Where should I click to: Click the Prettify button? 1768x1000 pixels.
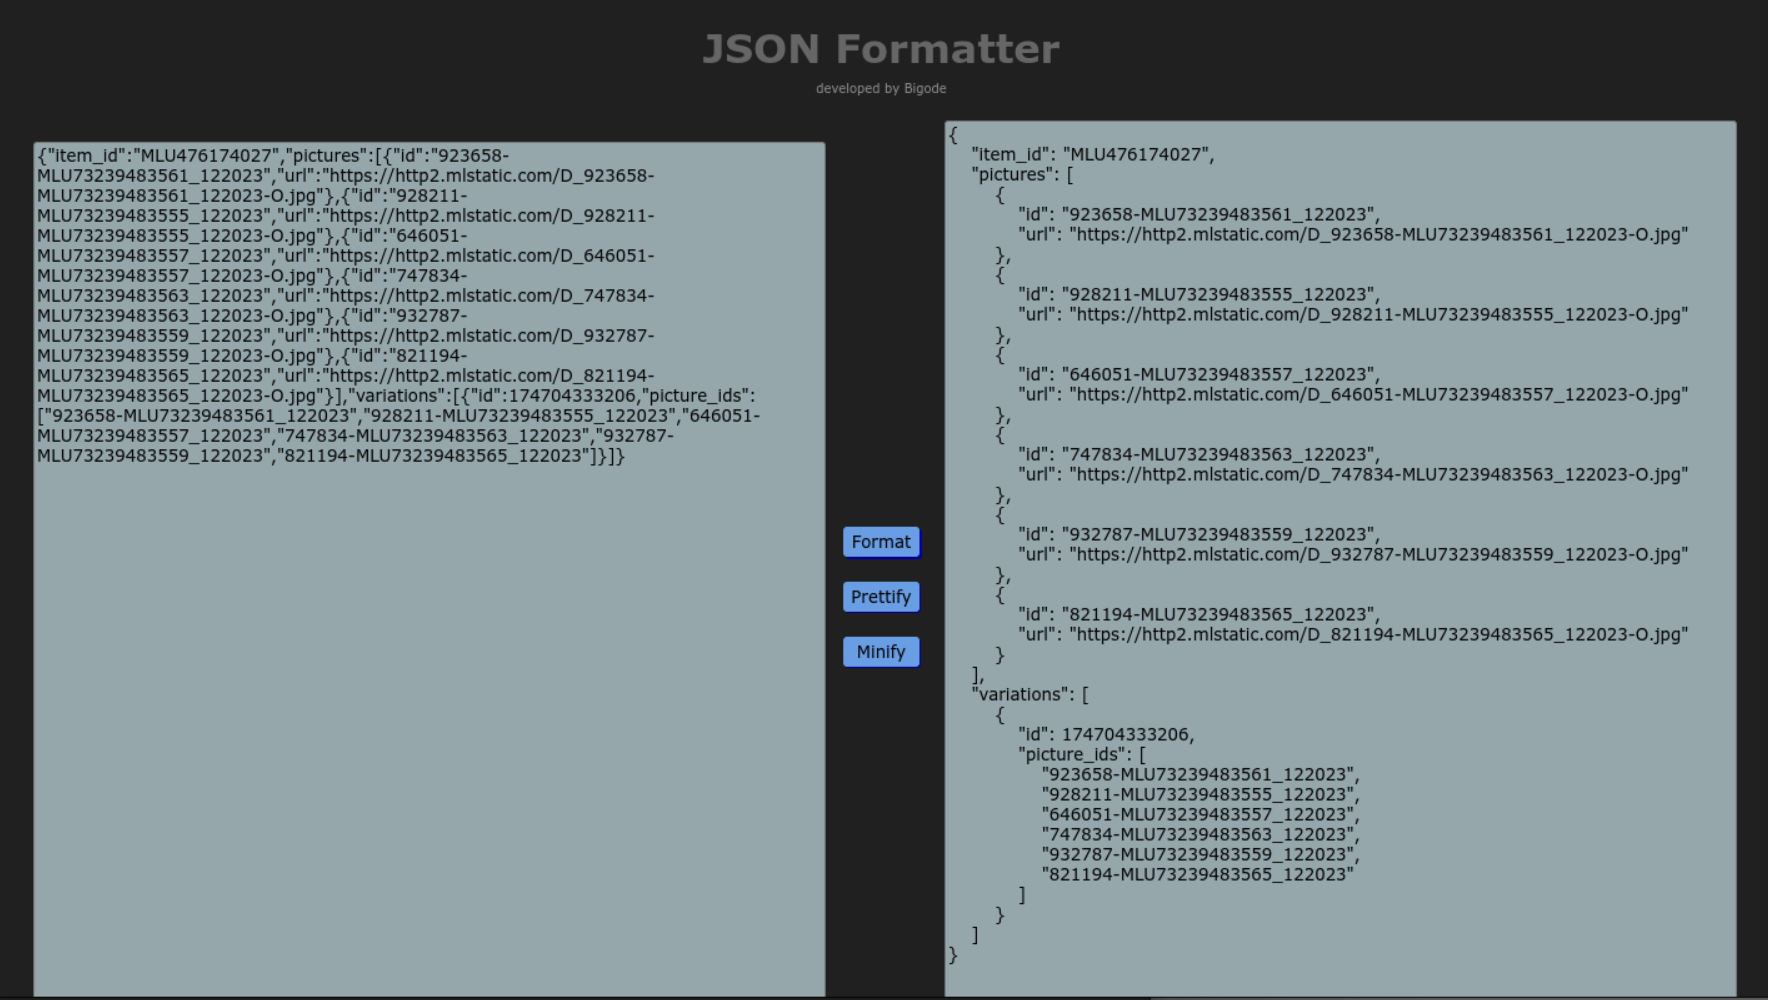881,597
